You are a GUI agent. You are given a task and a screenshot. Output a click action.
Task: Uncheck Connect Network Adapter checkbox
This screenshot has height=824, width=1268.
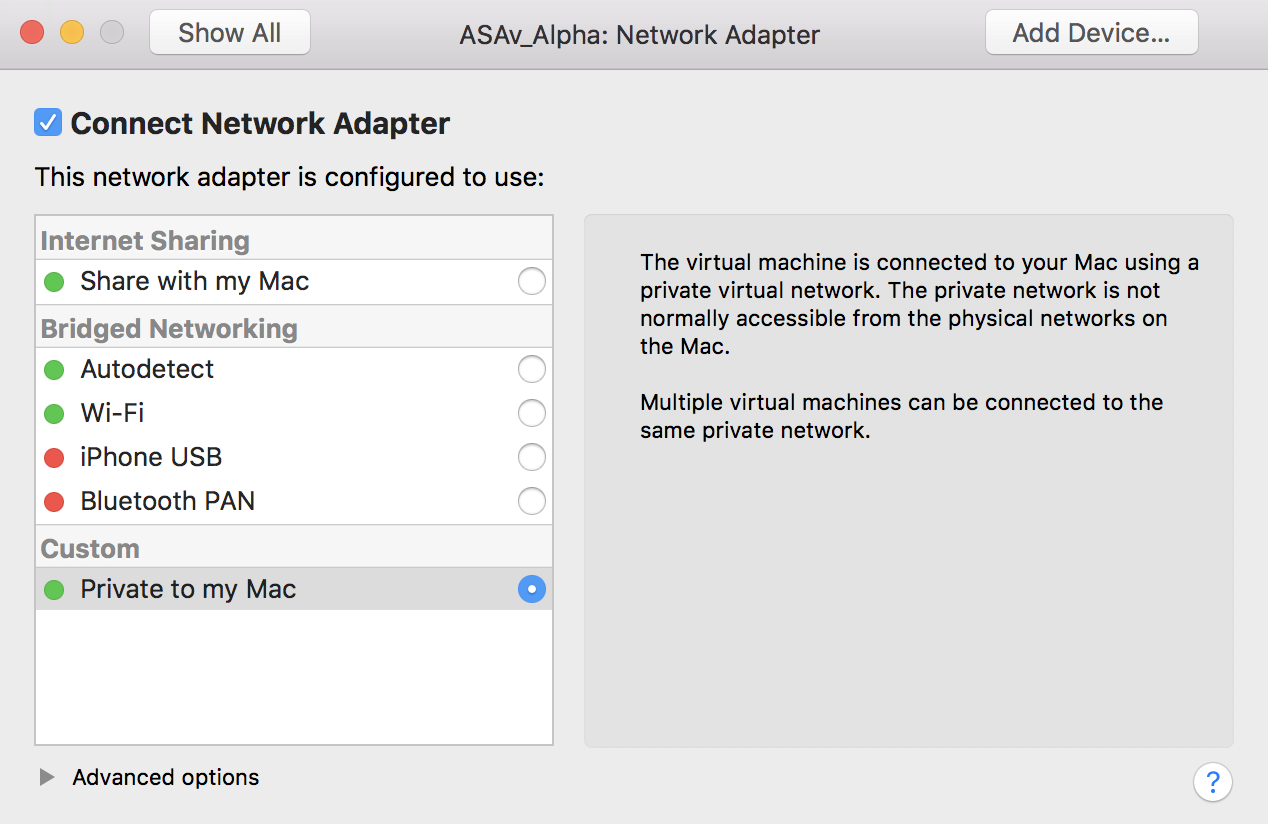tap(48, 122)
